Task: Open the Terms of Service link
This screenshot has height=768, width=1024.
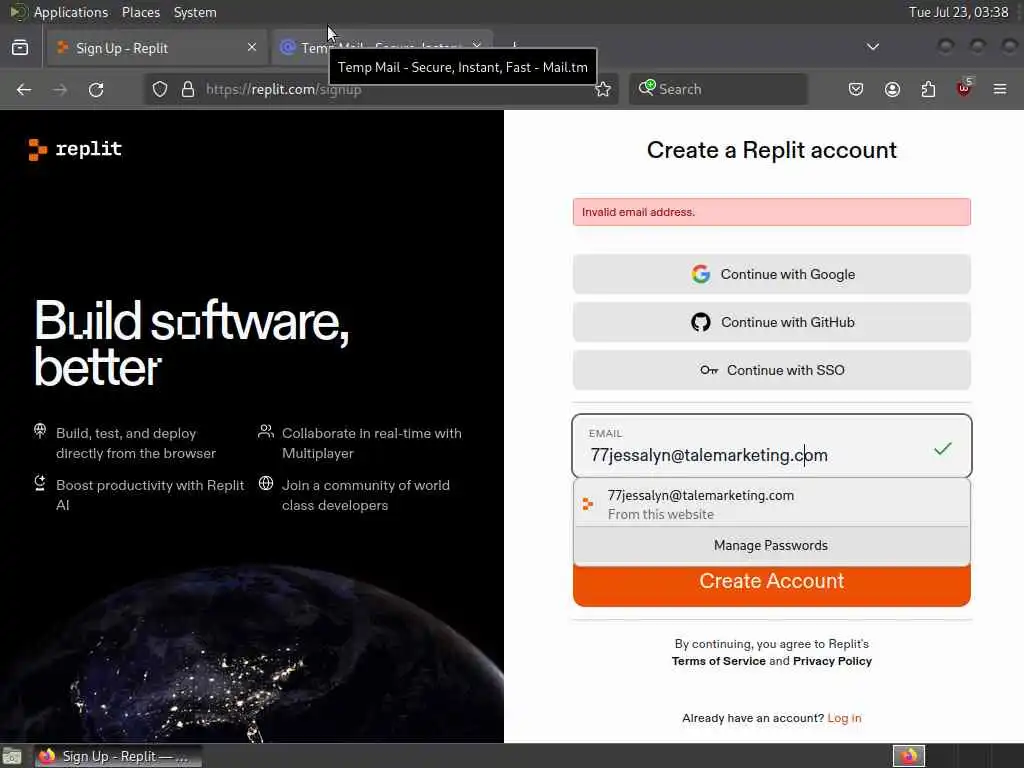Action: pos(718,661)
